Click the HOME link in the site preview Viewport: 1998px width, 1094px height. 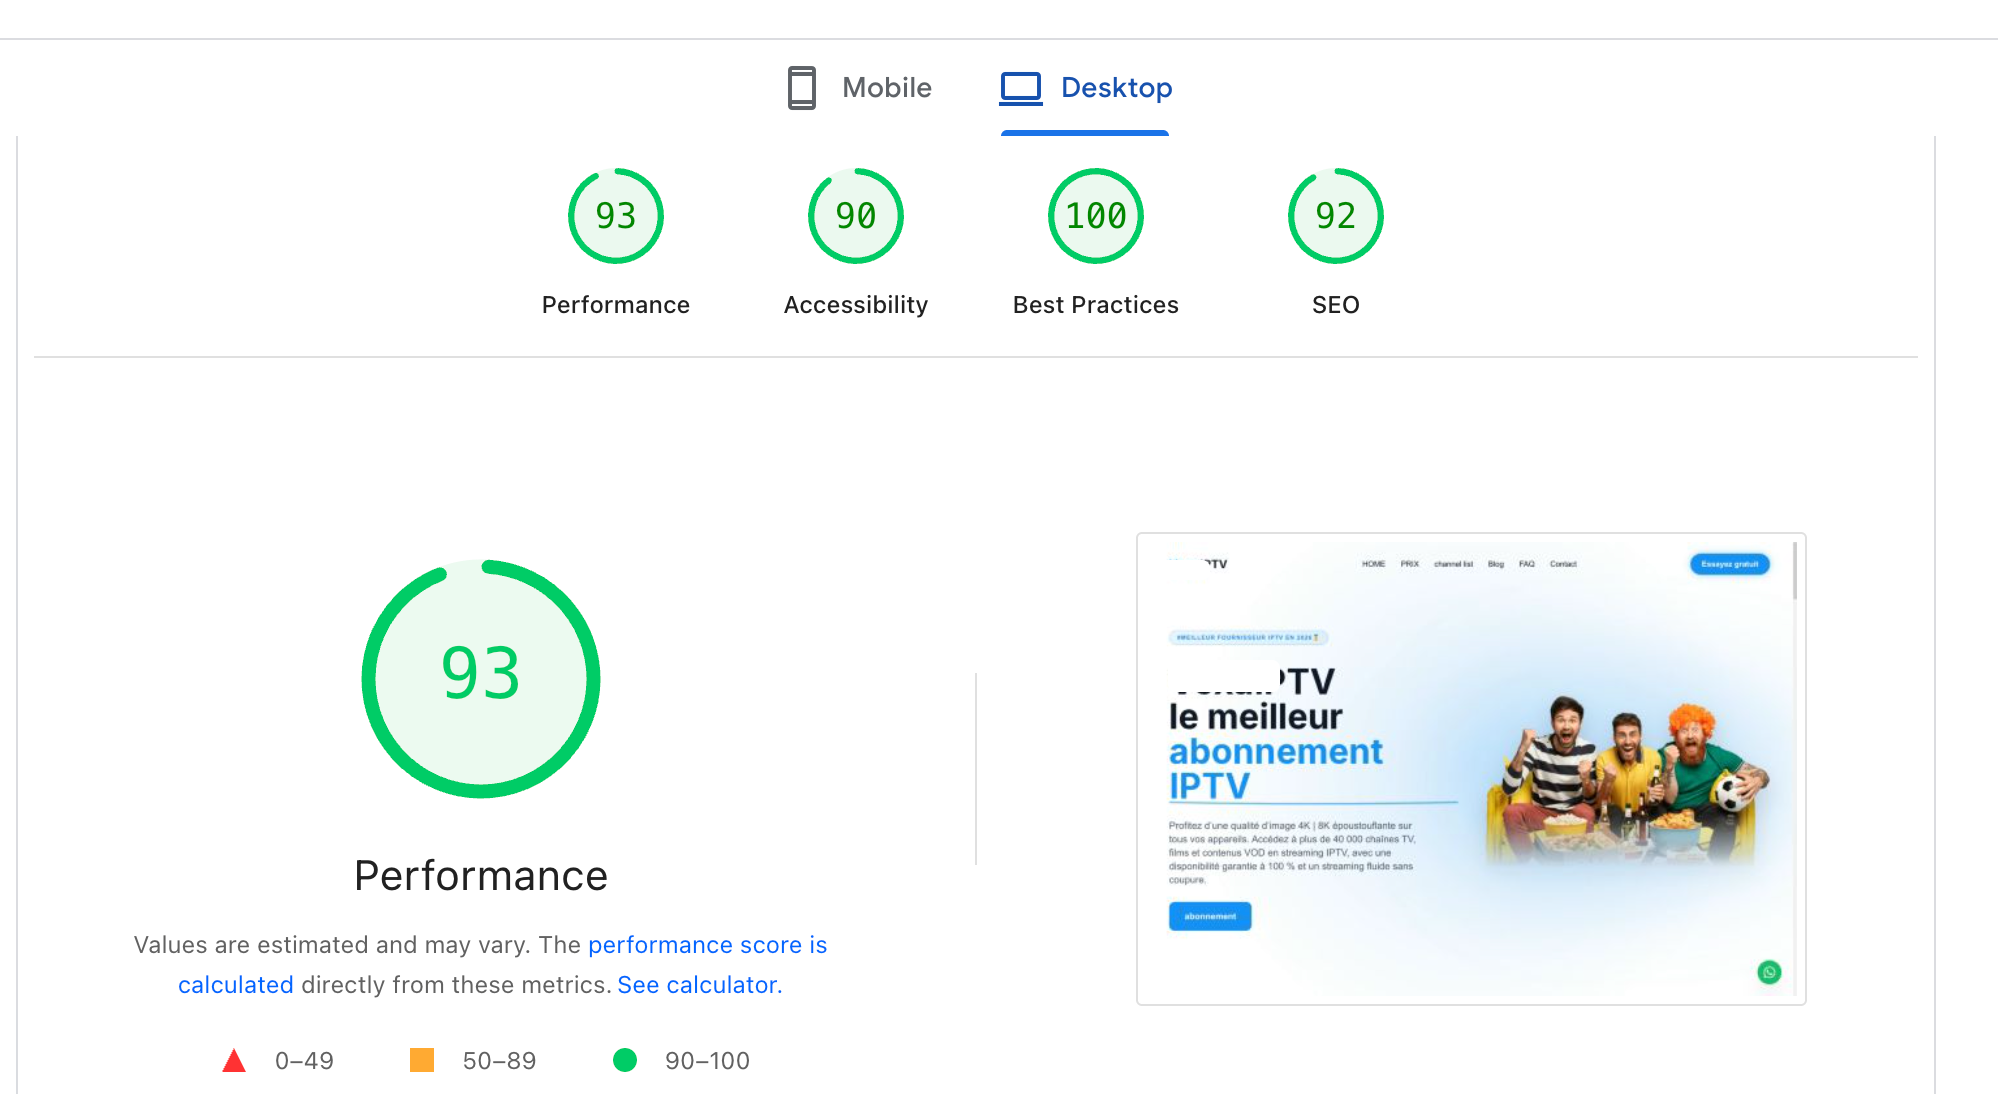1374,563
